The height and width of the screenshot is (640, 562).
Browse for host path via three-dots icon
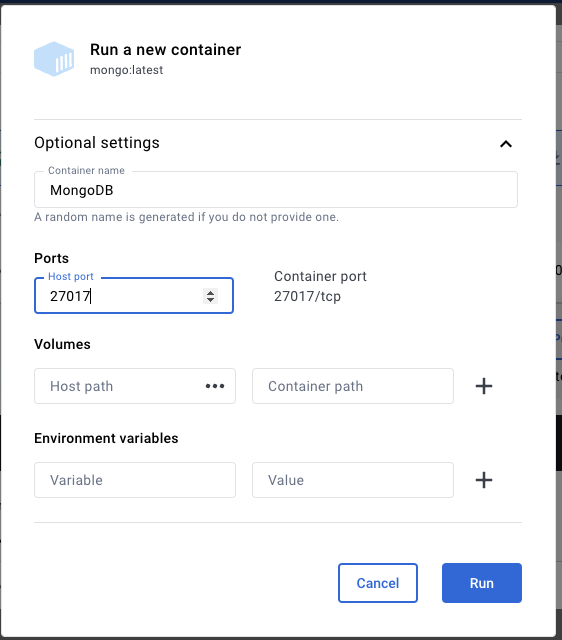215,386
